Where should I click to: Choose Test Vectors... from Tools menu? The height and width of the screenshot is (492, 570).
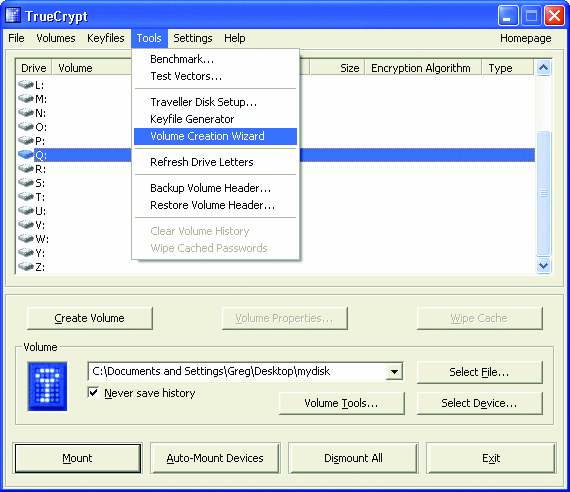215,76
